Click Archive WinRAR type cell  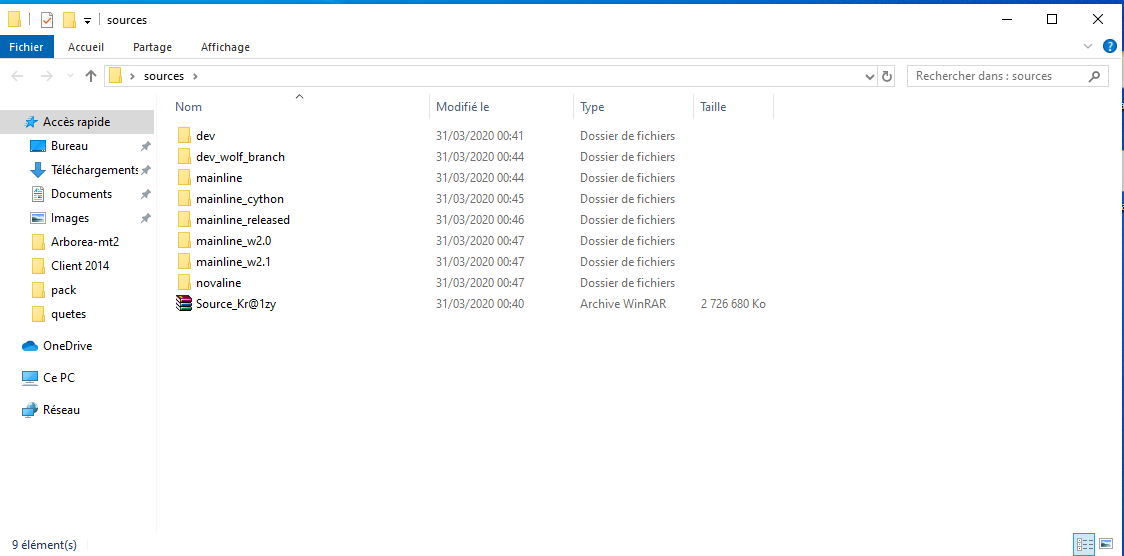point(623,304)
